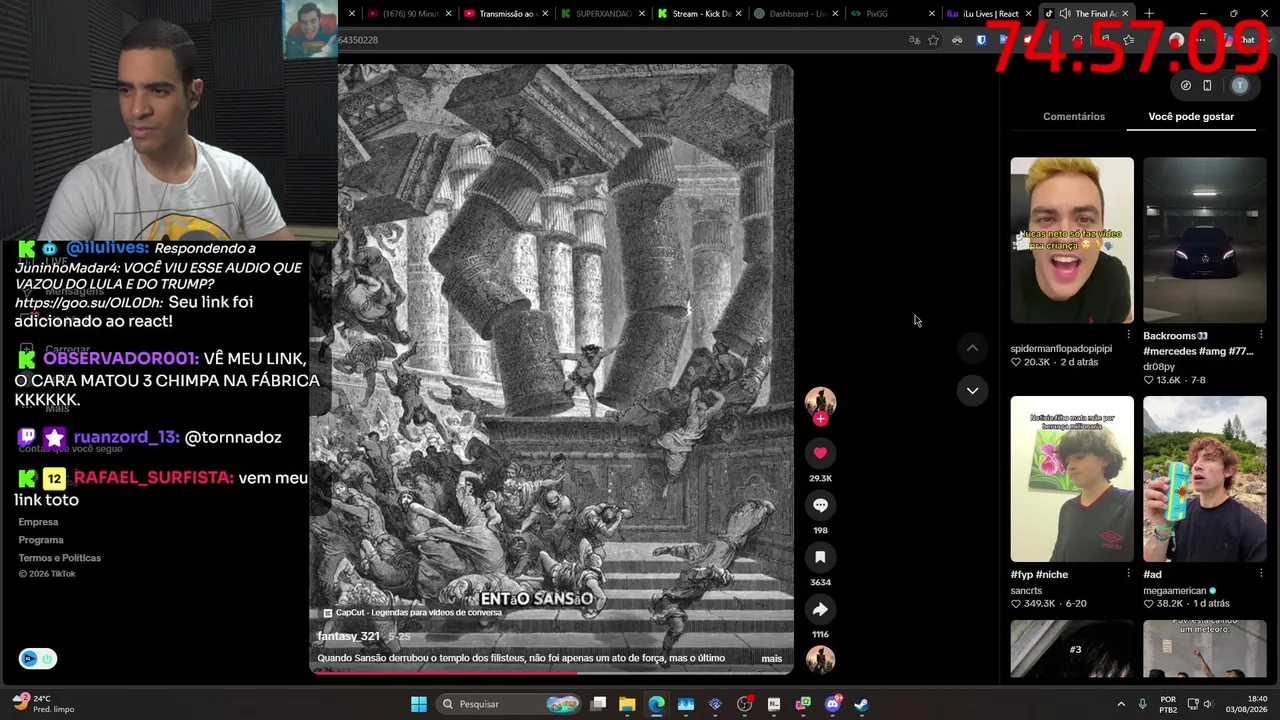The image size is (1280, 720).
Task: Play the #ad megaamerican video thumbnail
Action: point(1205,479)
